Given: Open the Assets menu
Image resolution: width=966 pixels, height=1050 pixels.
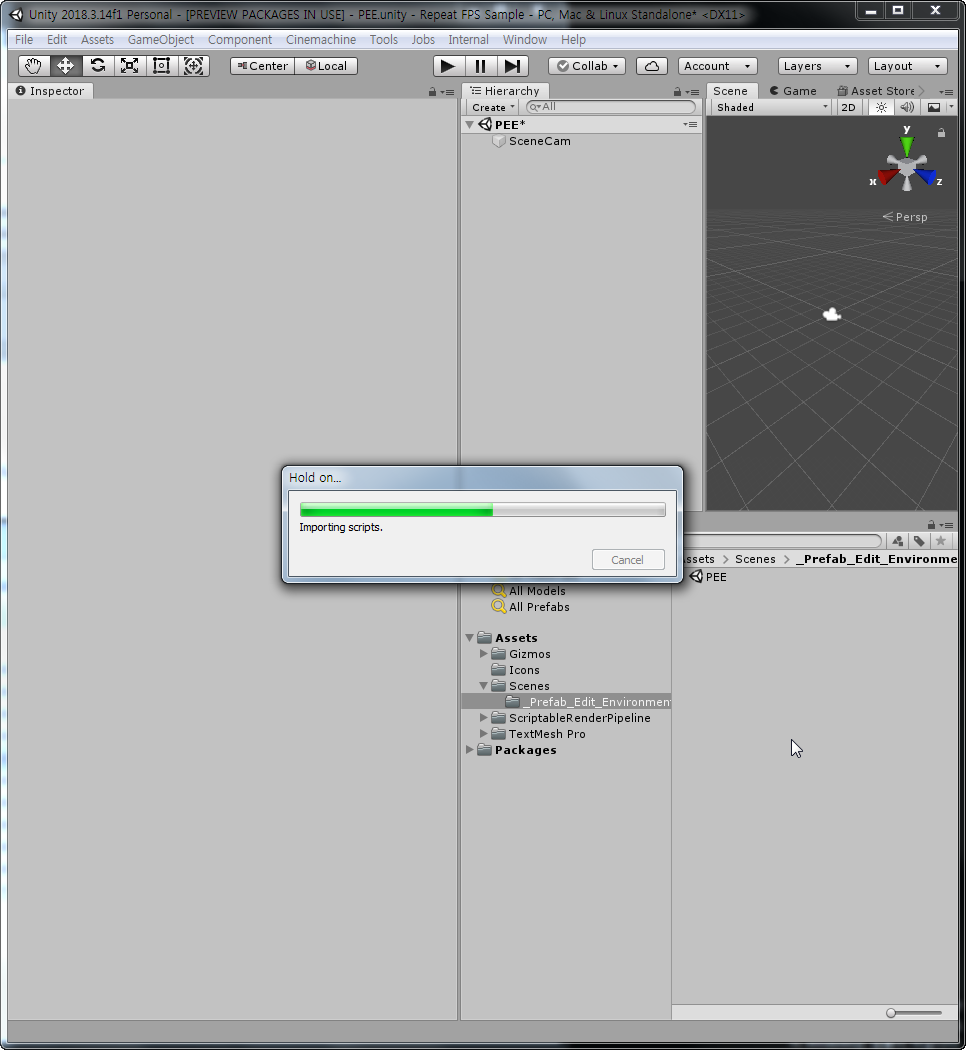Looking at the screenshot, I should (x=98, y=40).
